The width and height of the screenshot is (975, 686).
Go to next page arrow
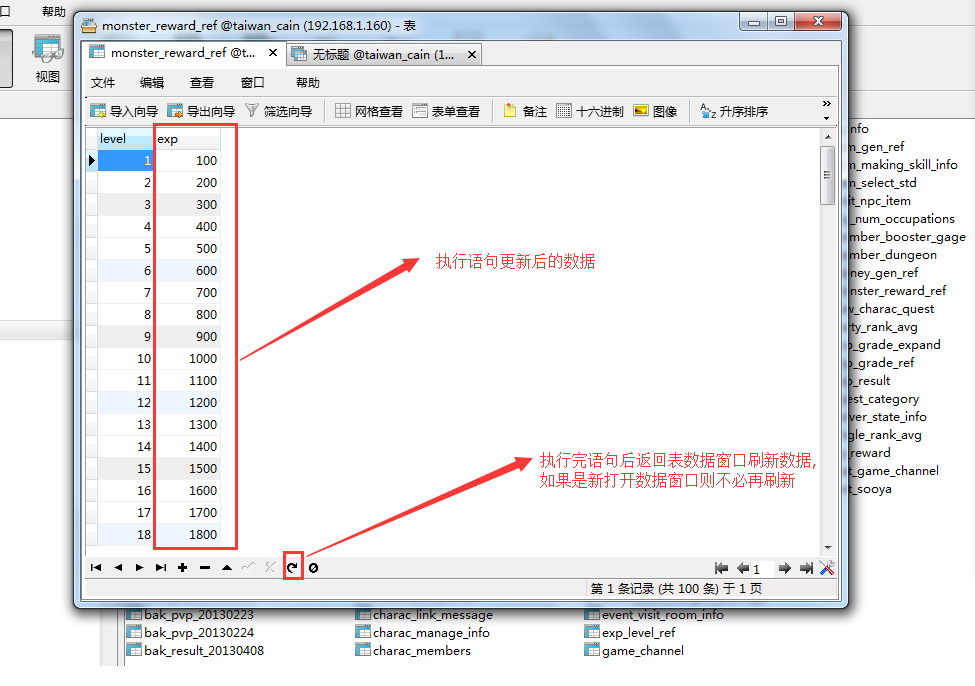point(785,568)
